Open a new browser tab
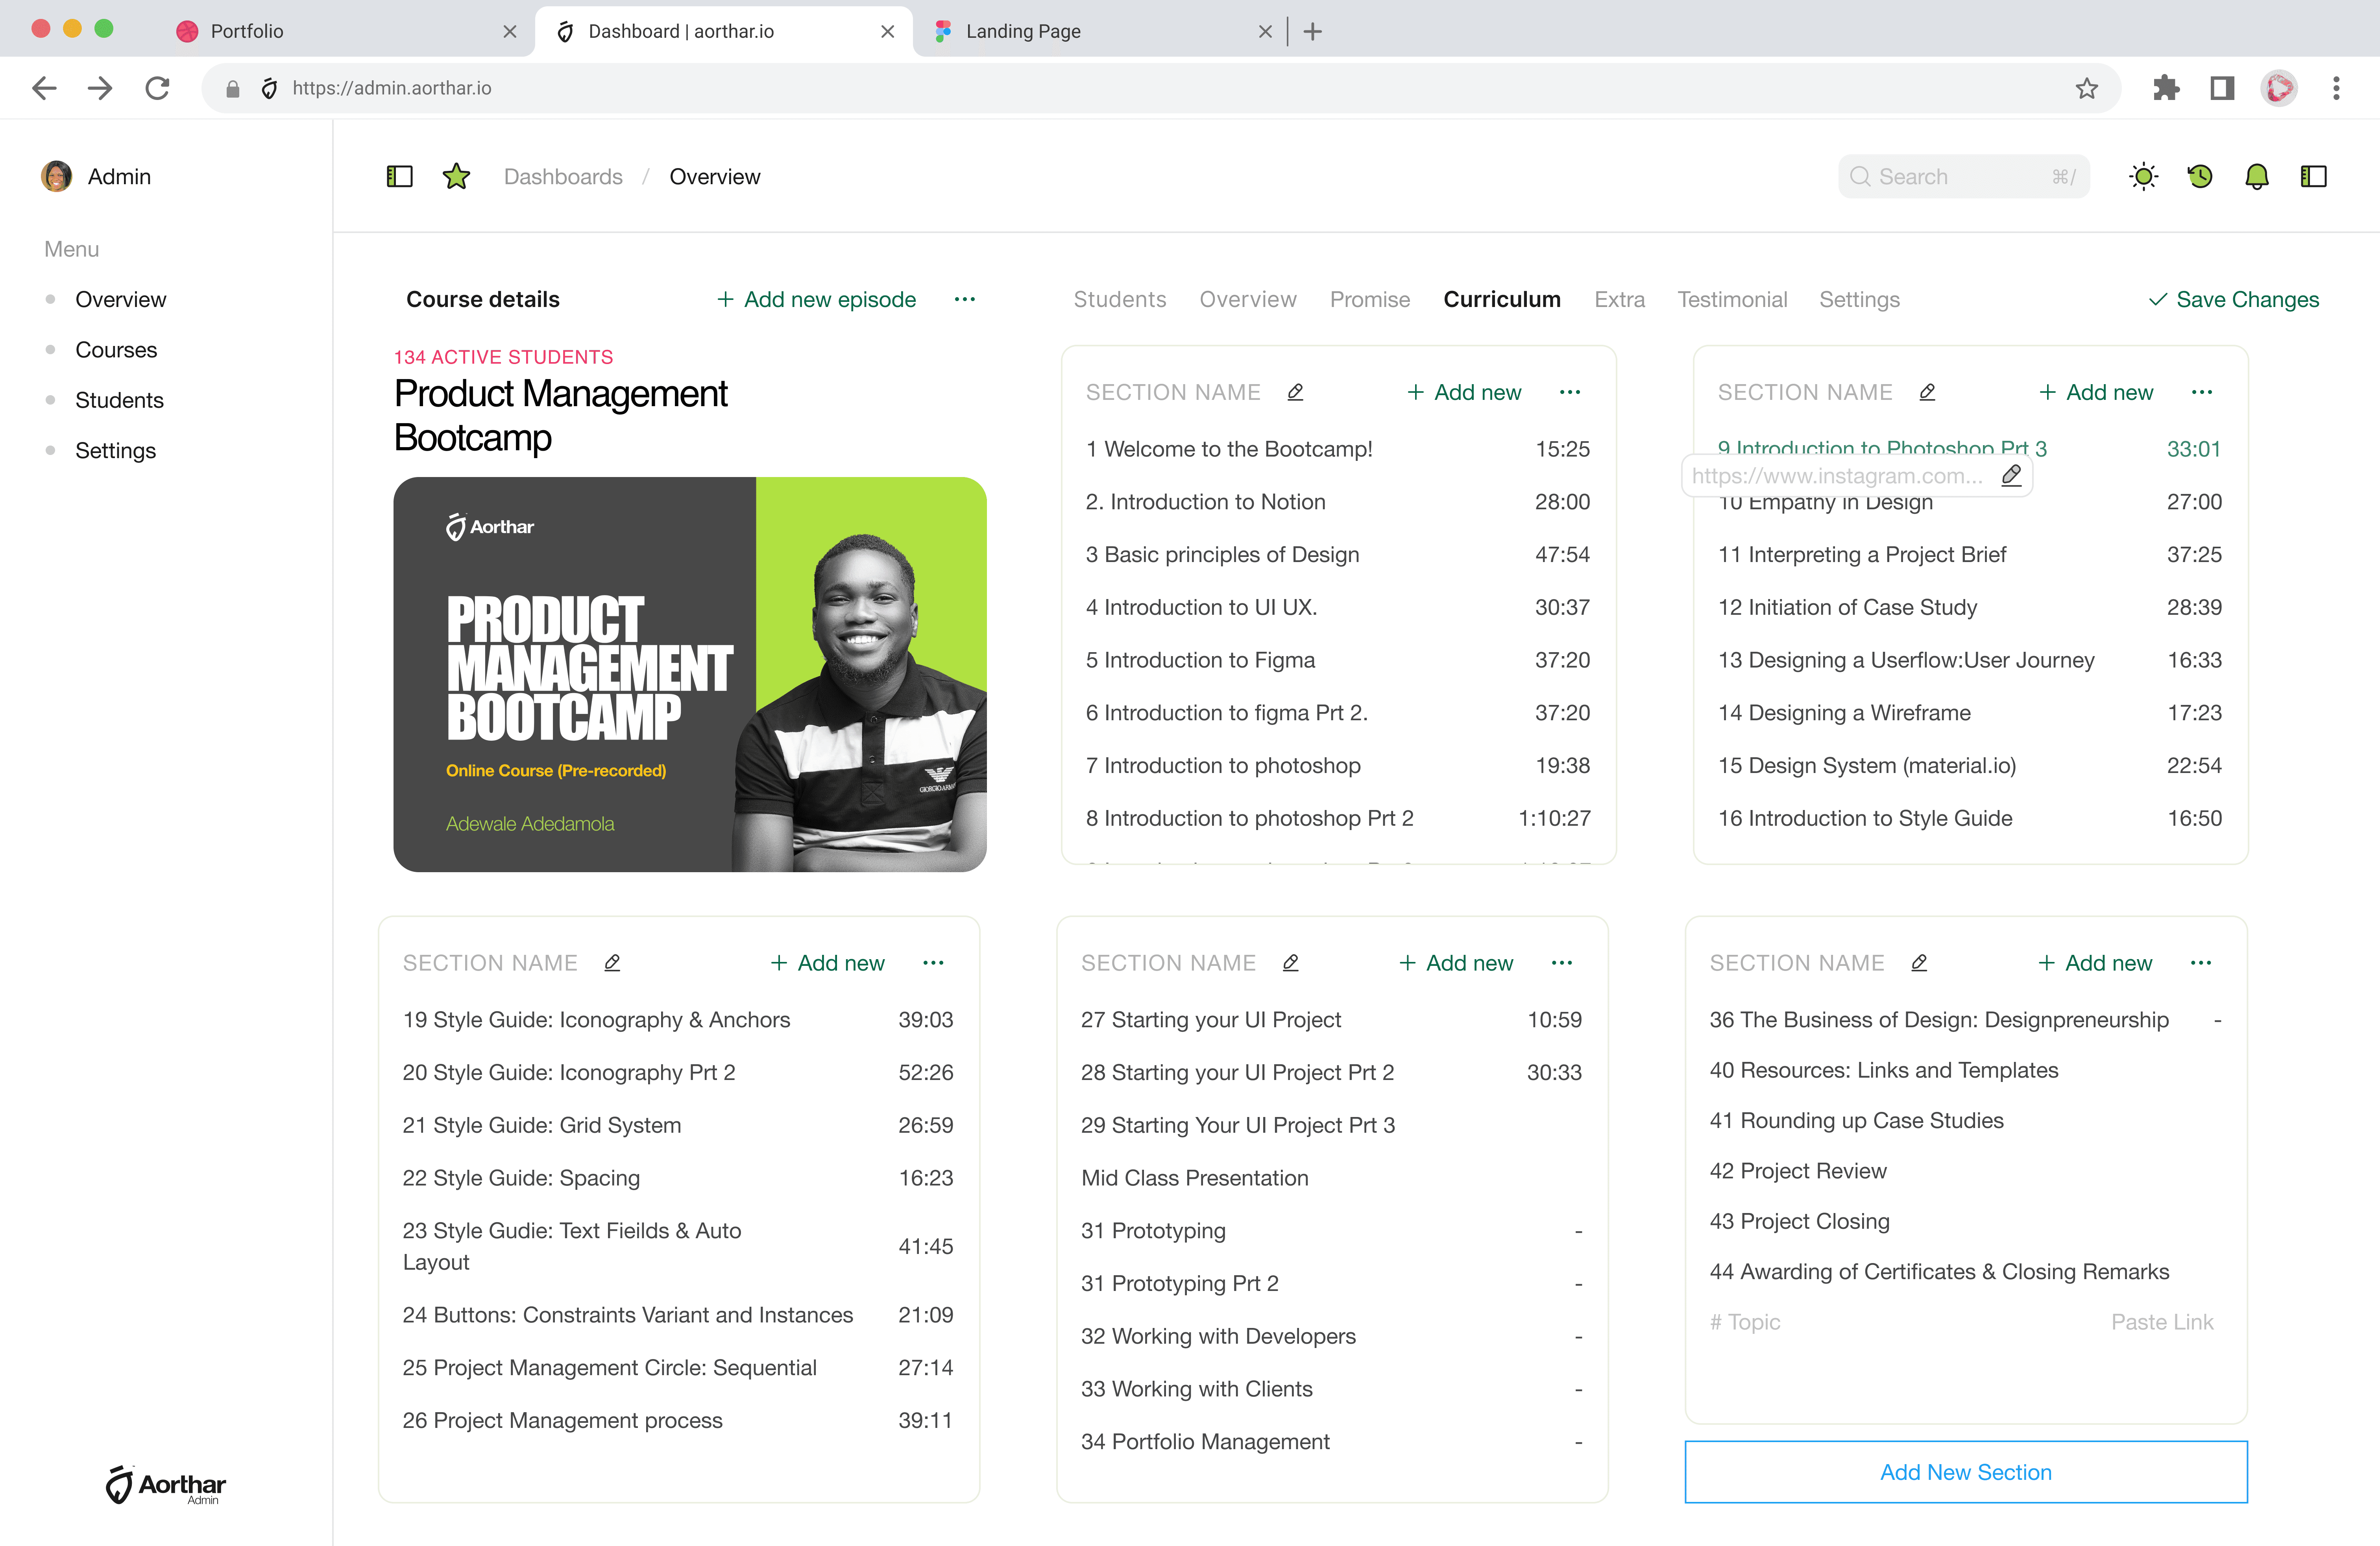 1313,31
